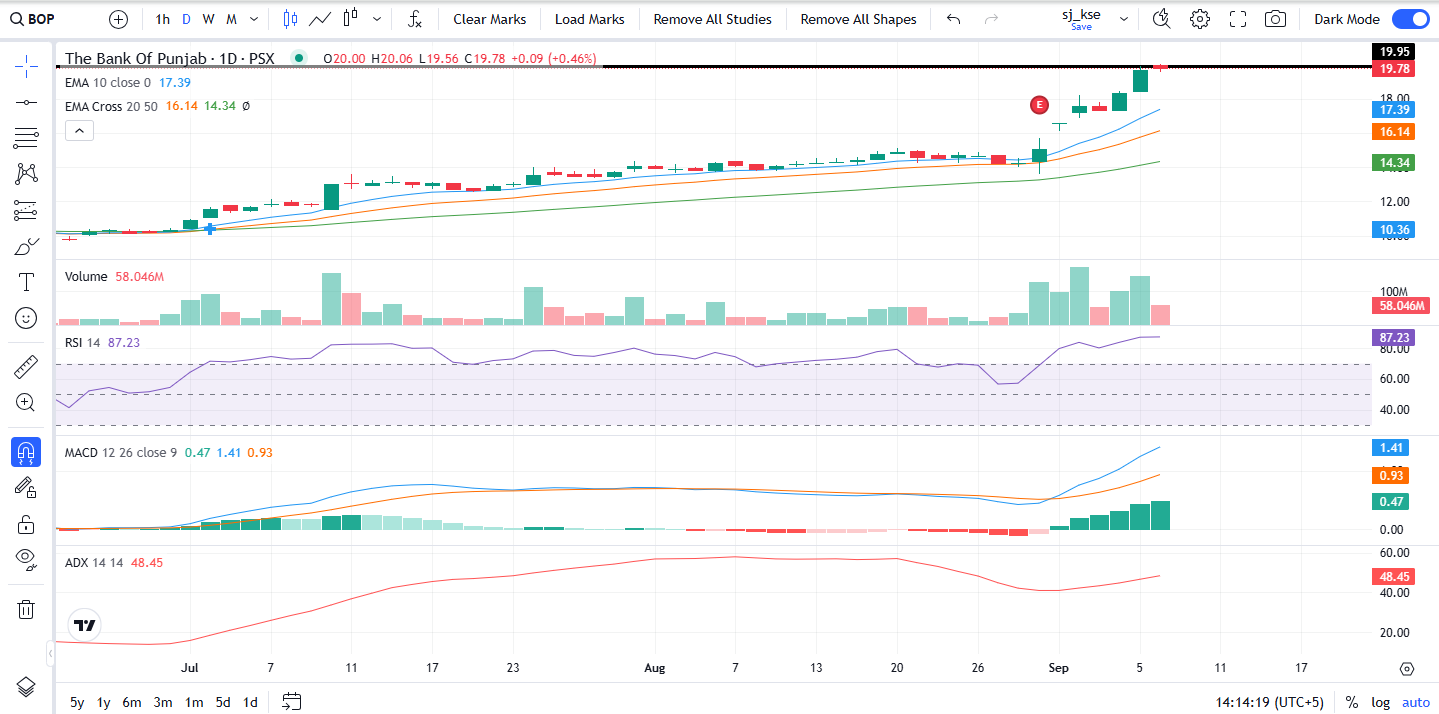This screenshot has height=714, width=1439.
Task: Select the M monthly interval
Action: (x=231, y=19)
